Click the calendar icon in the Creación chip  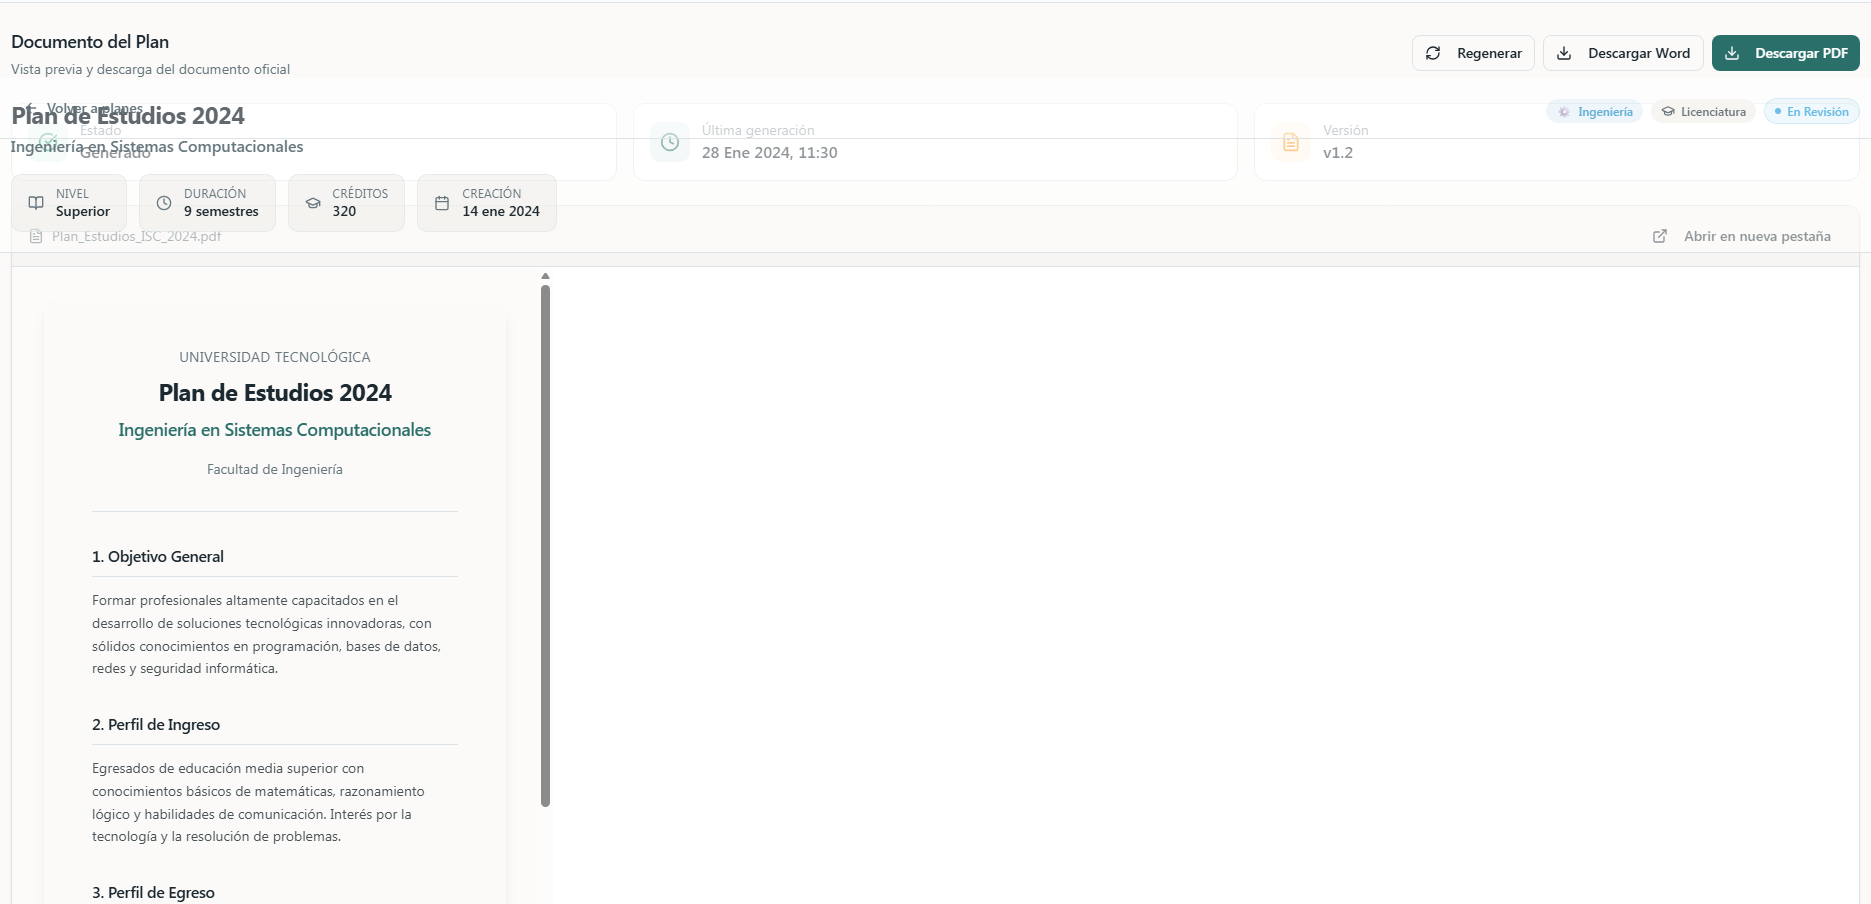[x=442, y=203]
